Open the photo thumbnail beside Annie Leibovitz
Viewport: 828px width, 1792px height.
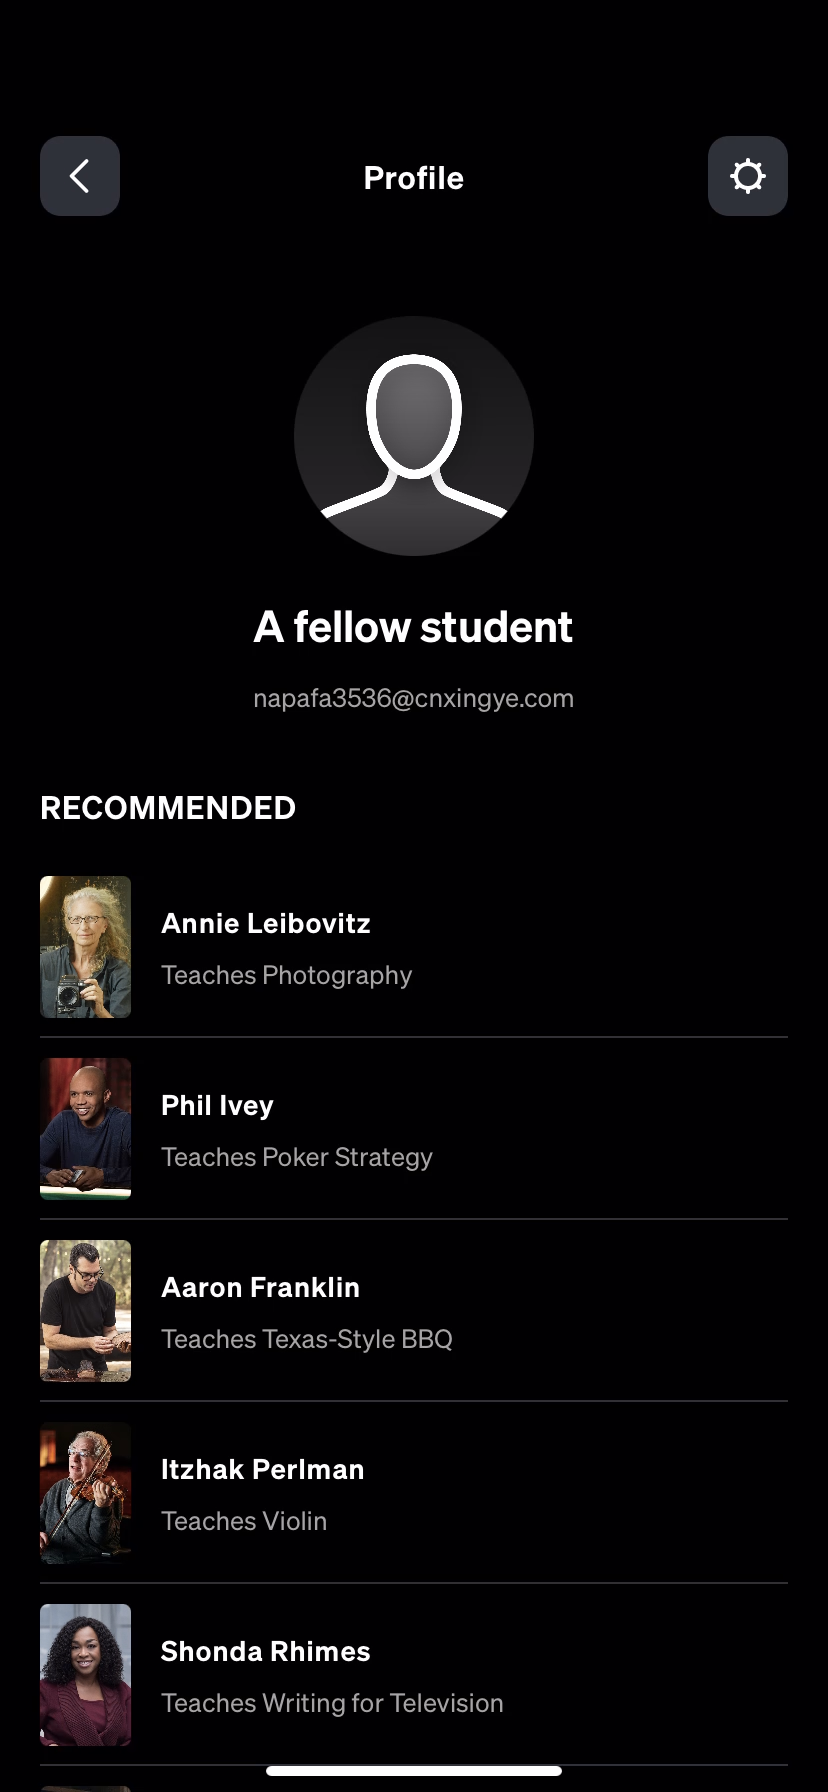tap(85, 947)
